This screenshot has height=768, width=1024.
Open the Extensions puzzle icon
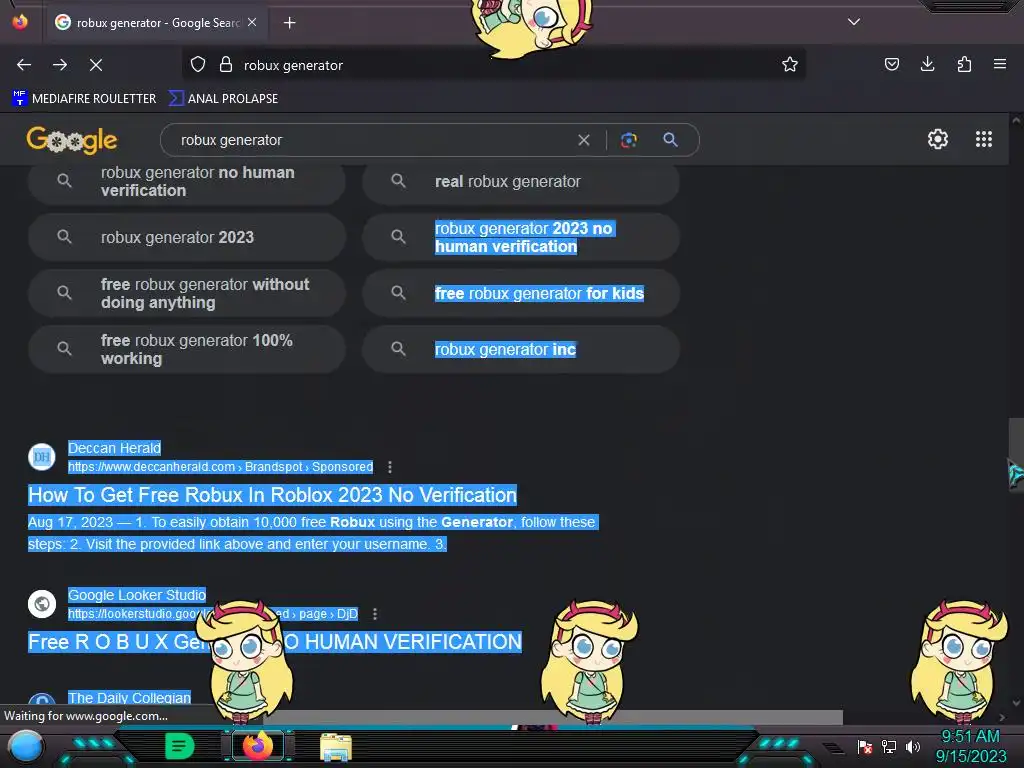[964, 65]
